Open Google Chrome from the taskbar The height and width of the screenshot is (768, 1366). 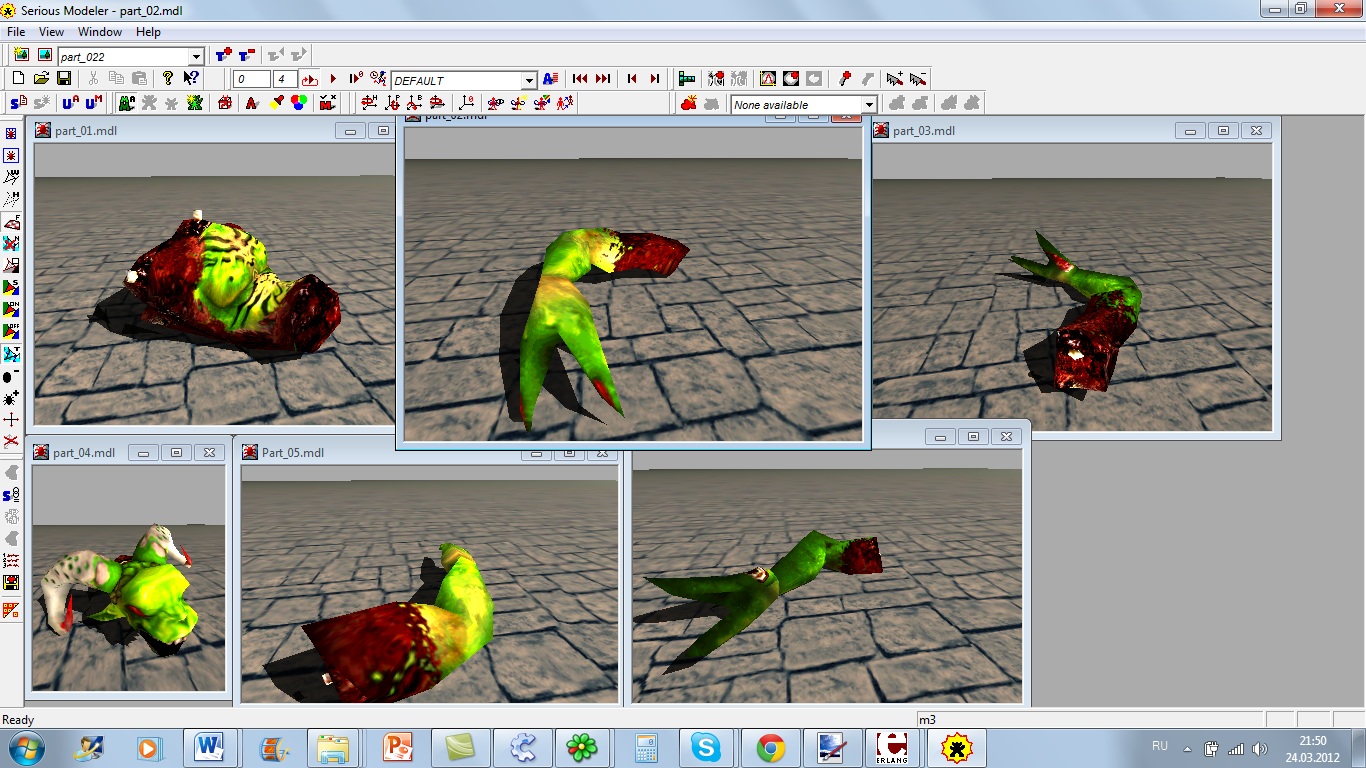point(770,748)
